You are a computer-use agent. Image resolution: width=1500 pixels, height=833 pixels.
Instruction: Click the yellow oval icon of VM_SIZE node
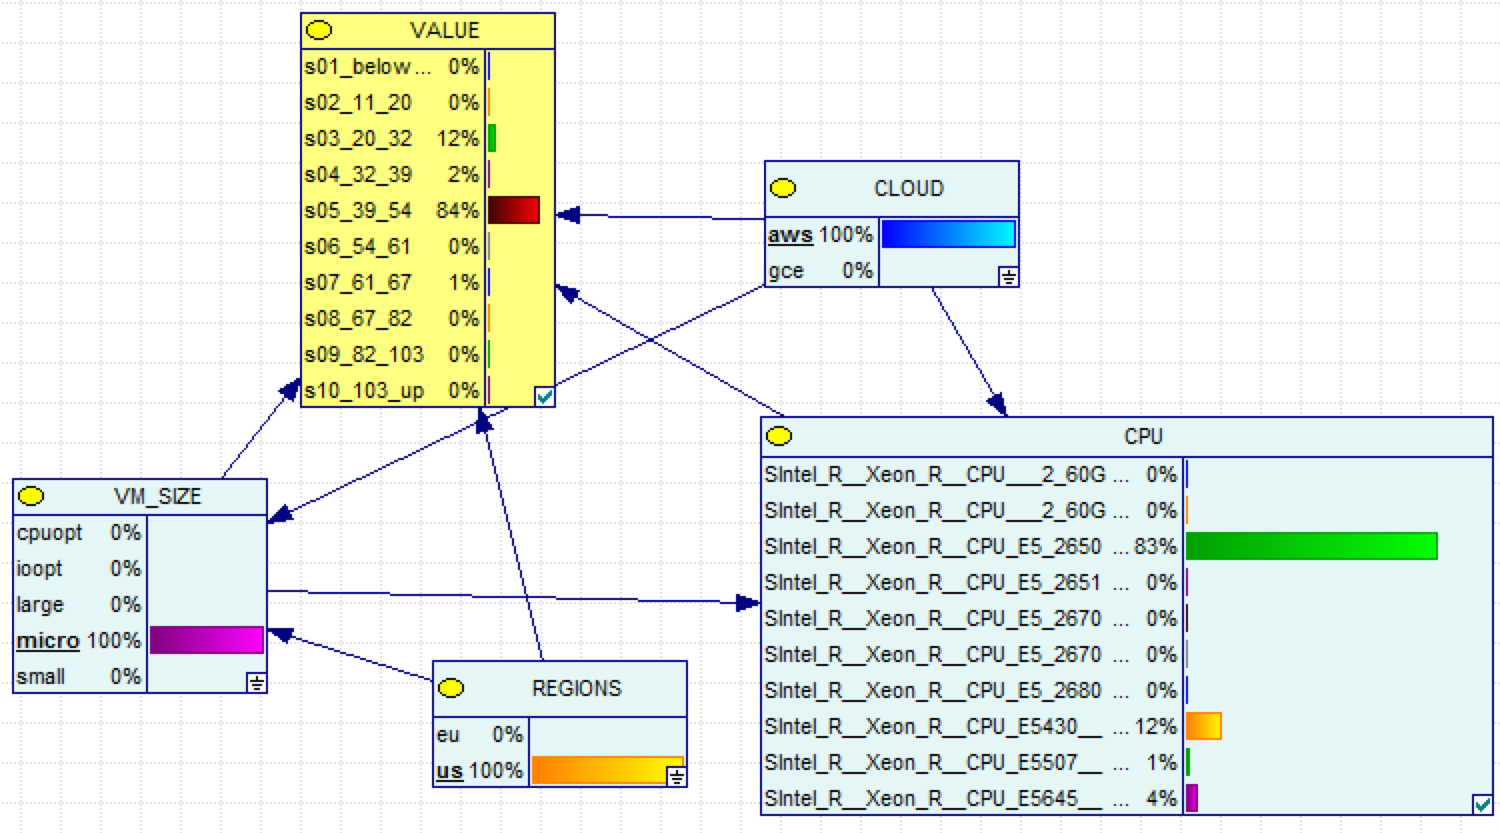pyautogui.click(x=31, y=496)
